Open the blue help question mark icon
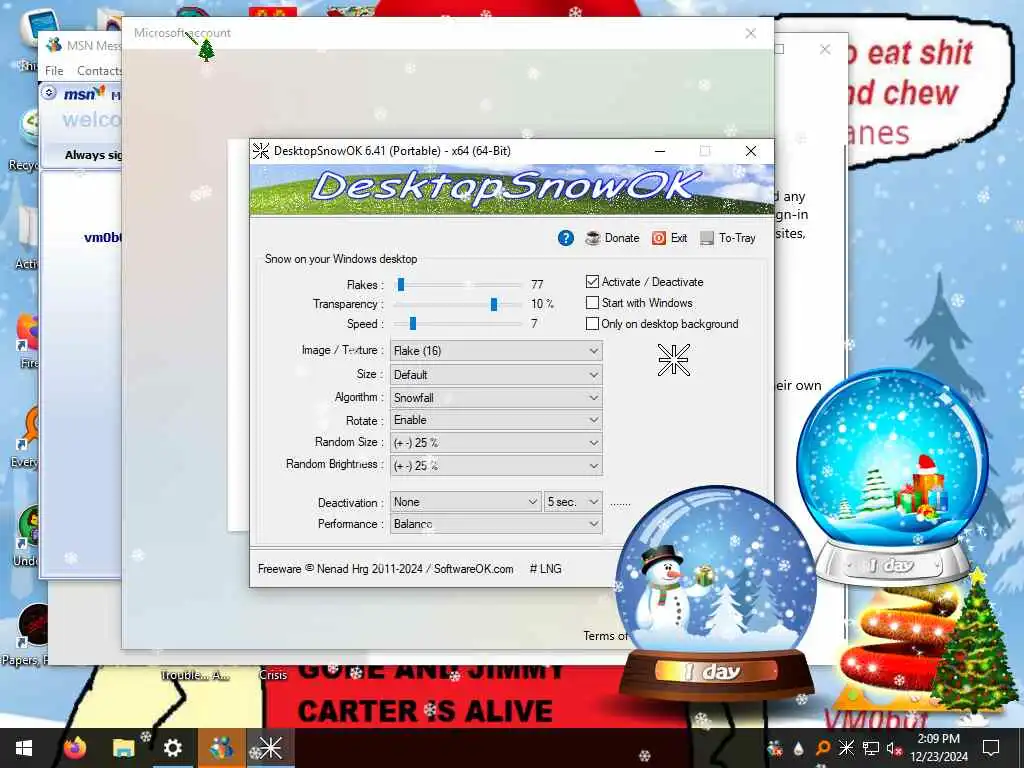Image resolution: width=1024 pixels, height=768 pixels. pyautogui.click(x=566, y=238)
